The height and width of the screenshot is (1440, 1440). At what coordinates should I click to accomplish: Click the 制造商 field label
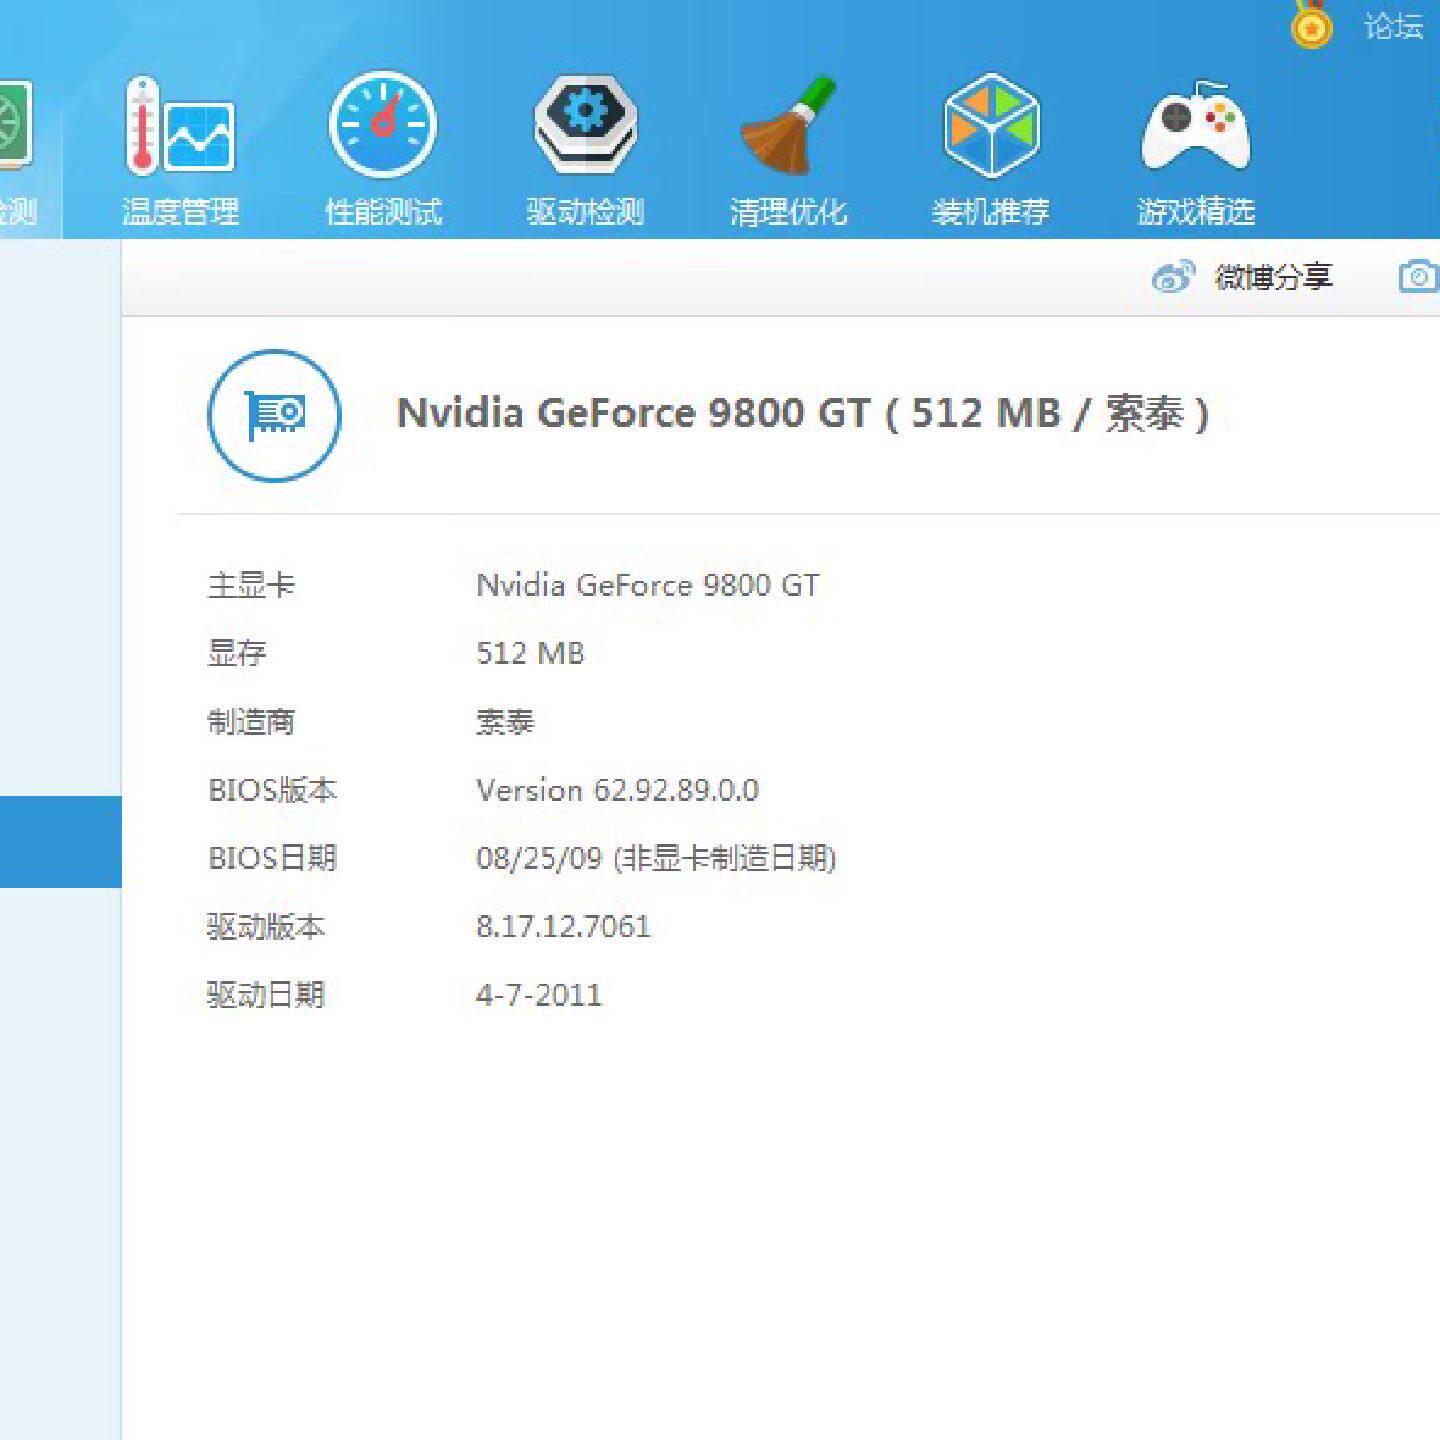[x=251, y=721]
